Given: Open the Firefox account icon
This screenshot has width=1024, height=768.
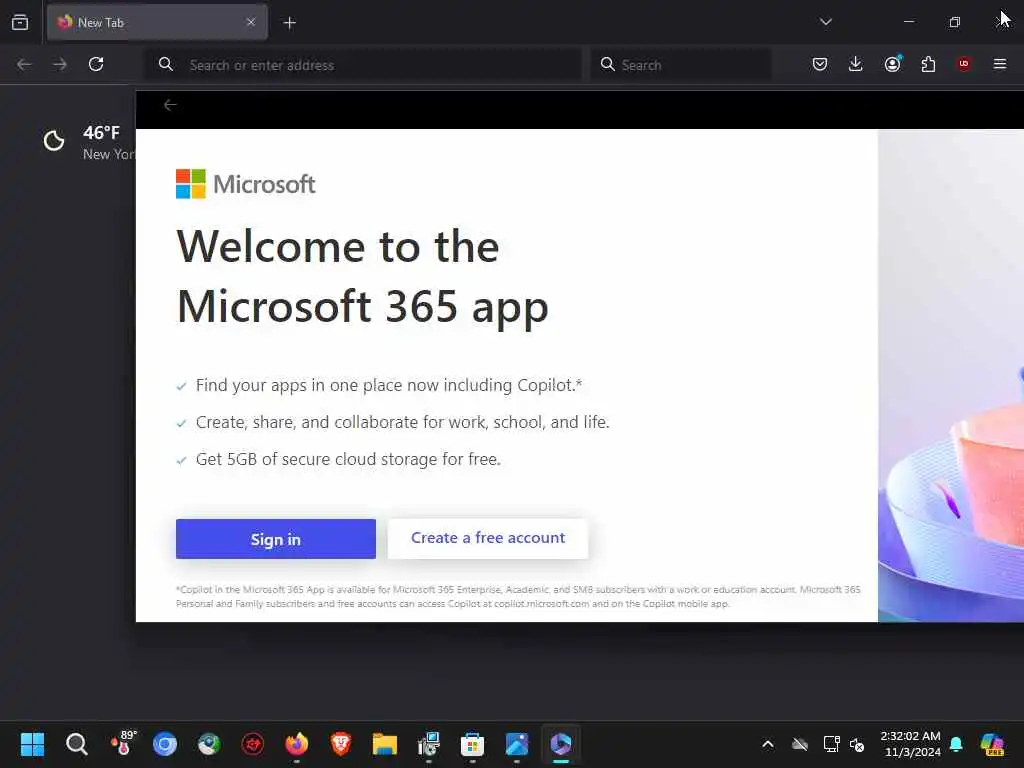Looking at the screenshot, I should (x=892, y=64).
